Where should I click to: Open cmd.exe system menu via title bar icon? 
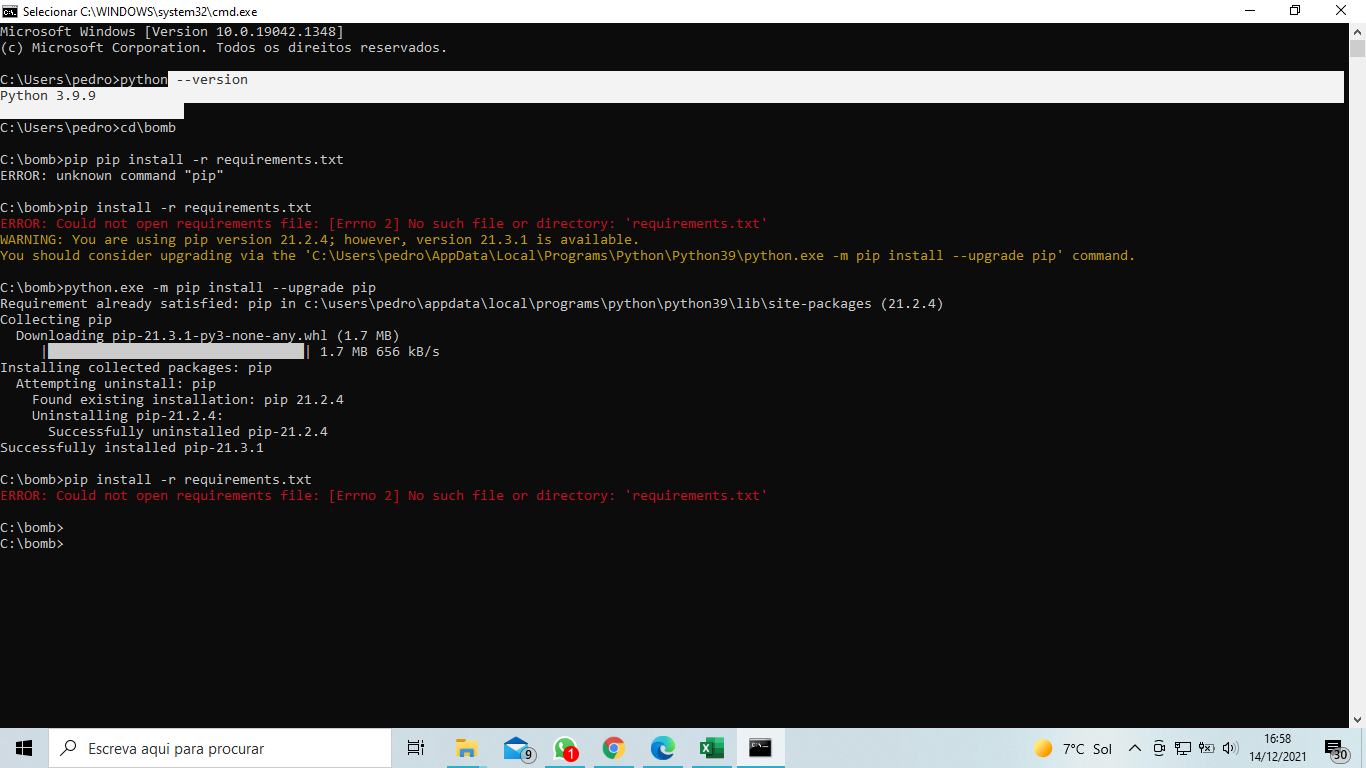tap(10, 11)
